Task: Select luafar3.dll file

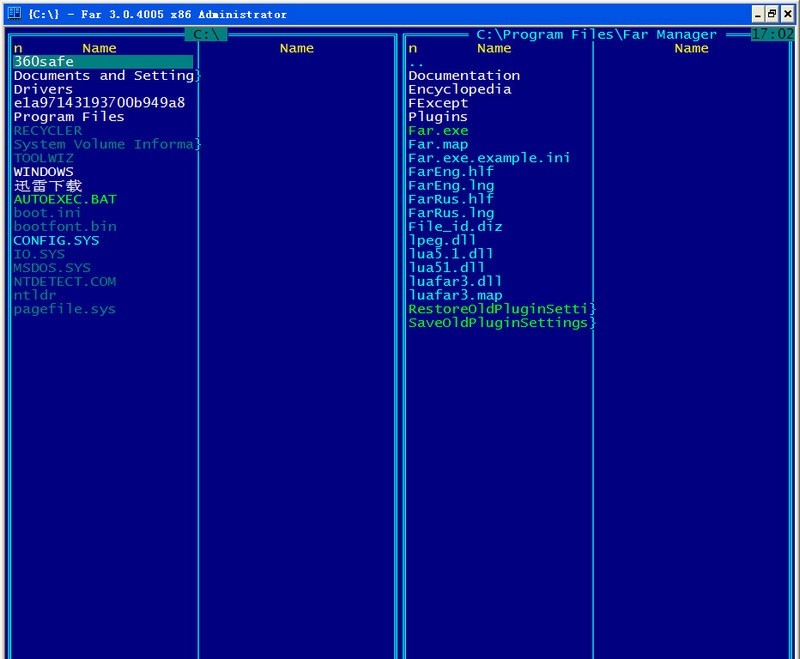Action: (455, 282)
